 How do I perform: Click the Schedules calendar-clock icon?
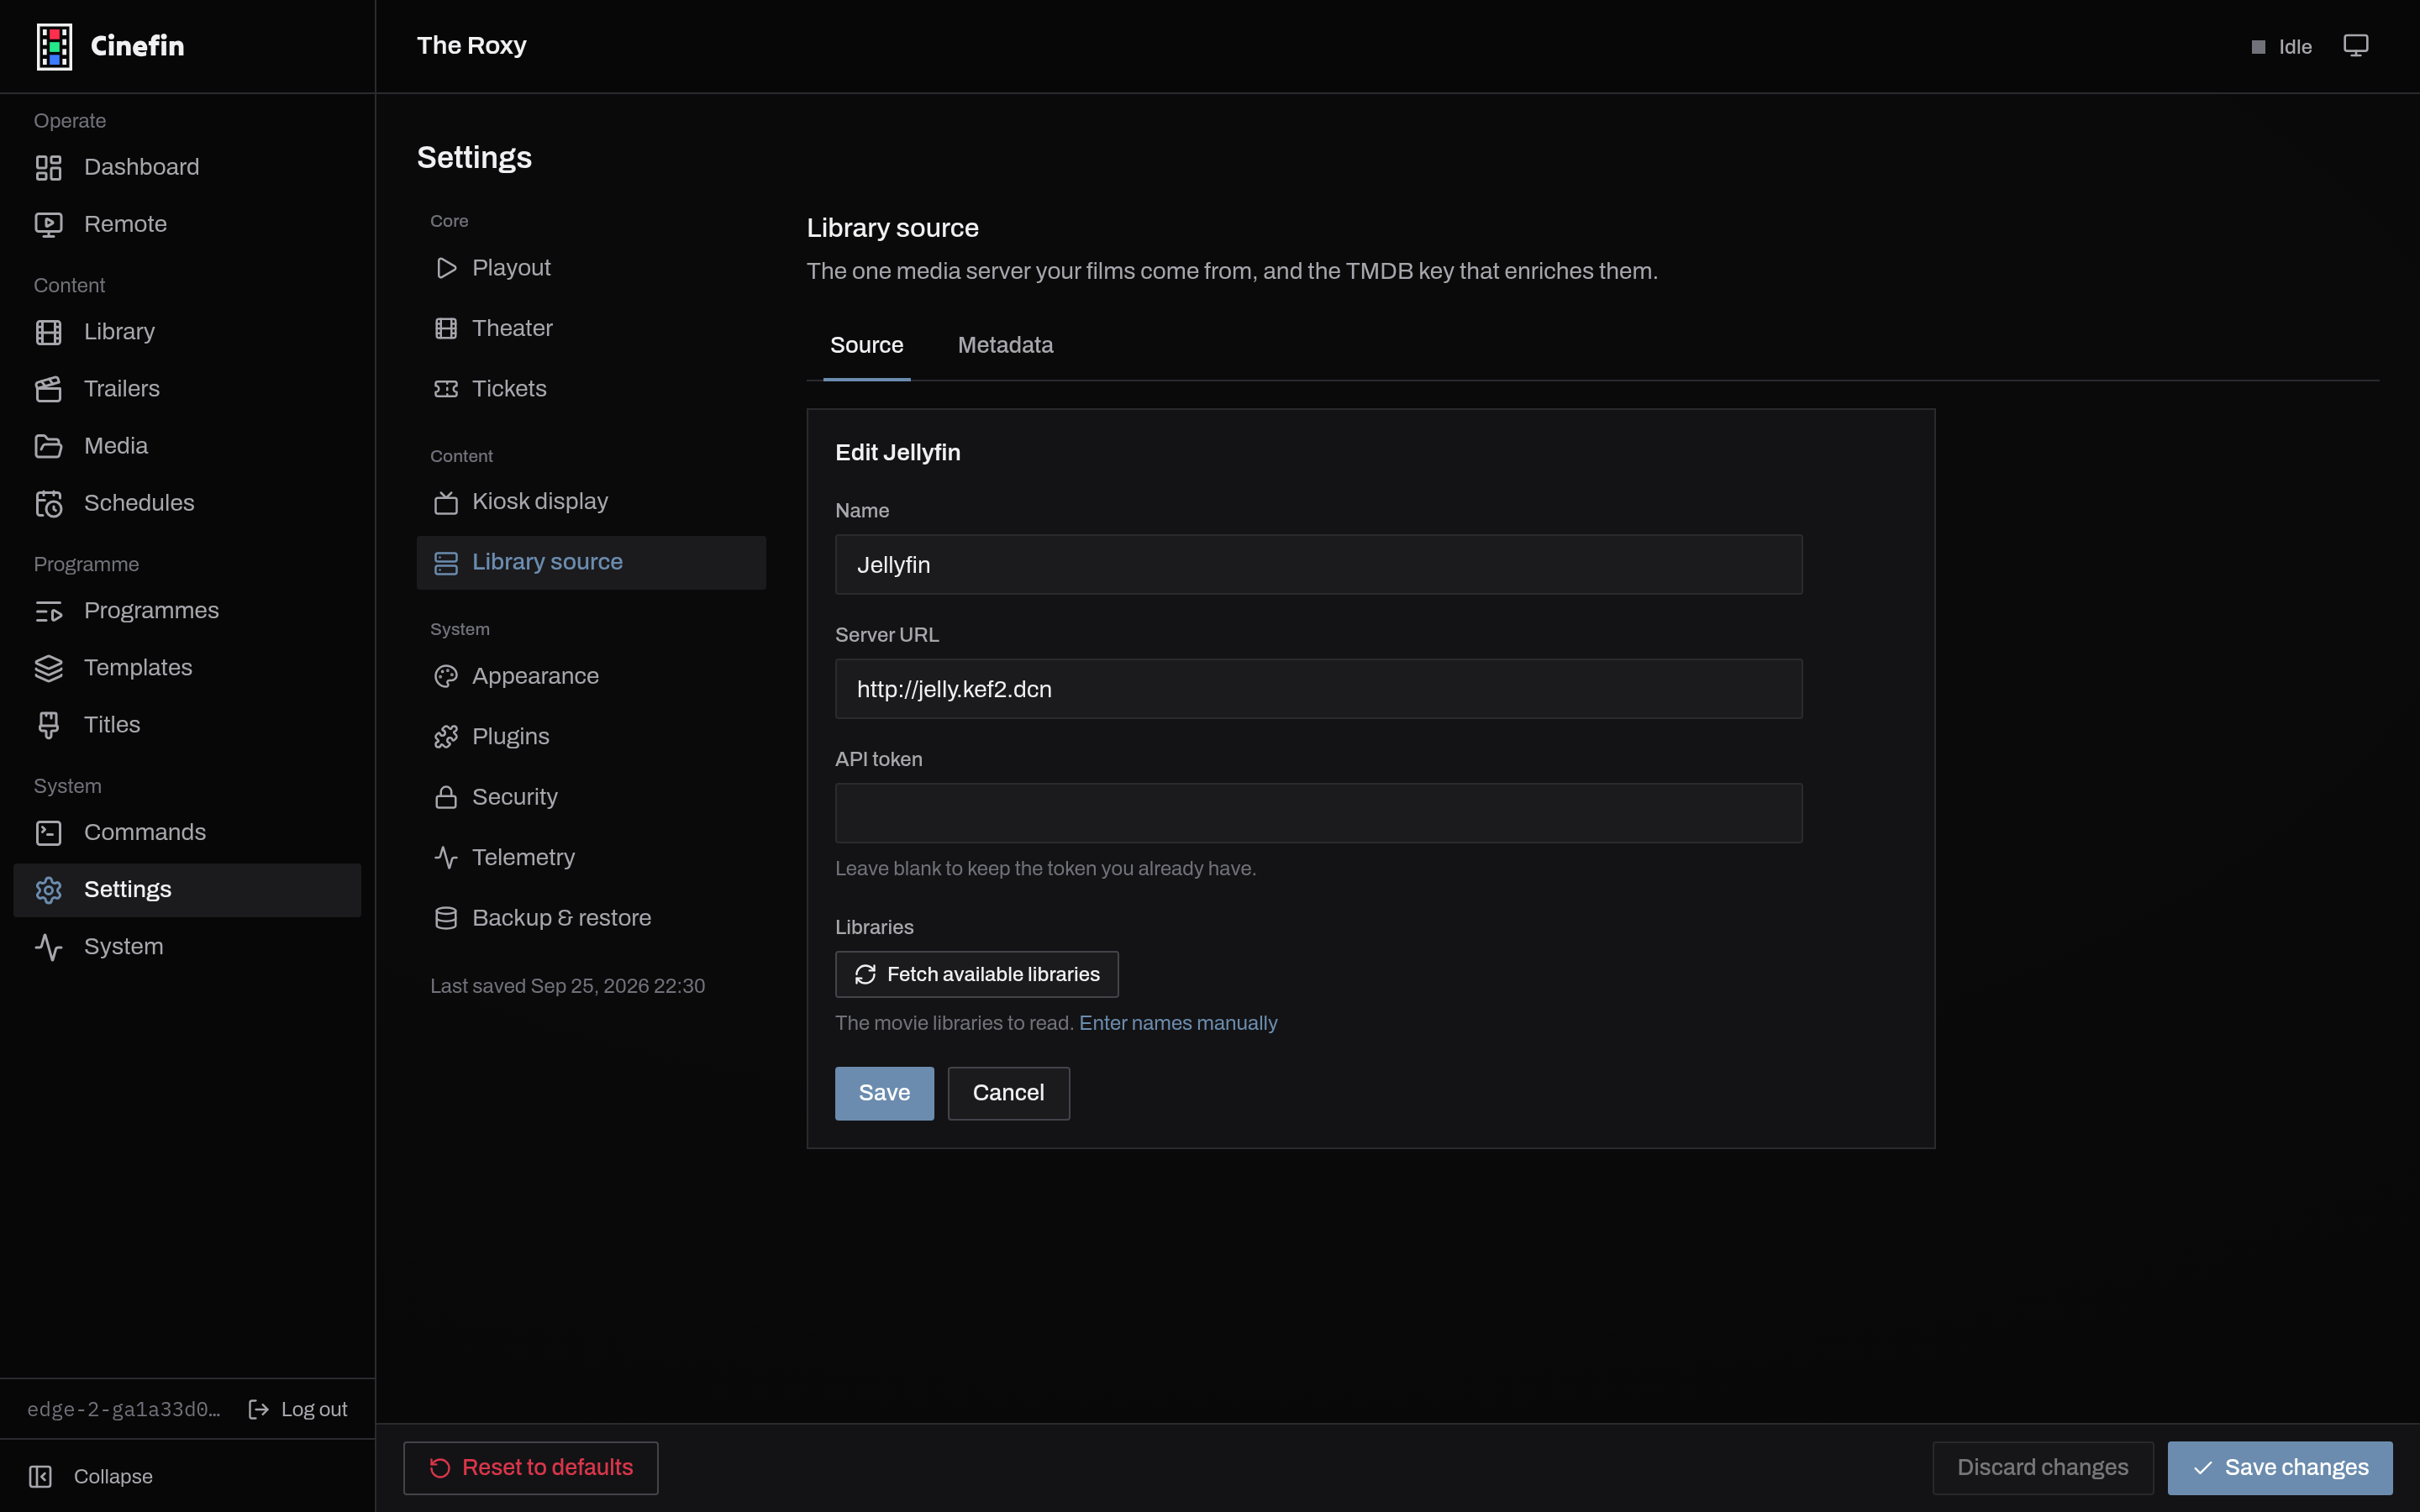[48, 503]
